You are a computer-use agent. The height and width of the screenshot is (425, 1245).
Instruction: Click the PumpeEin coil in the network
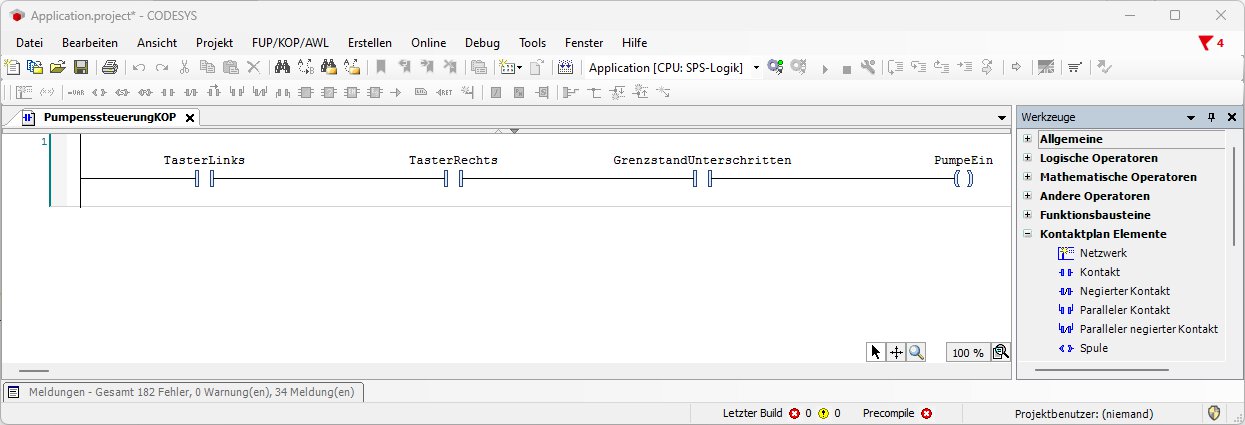click(963, 179)
